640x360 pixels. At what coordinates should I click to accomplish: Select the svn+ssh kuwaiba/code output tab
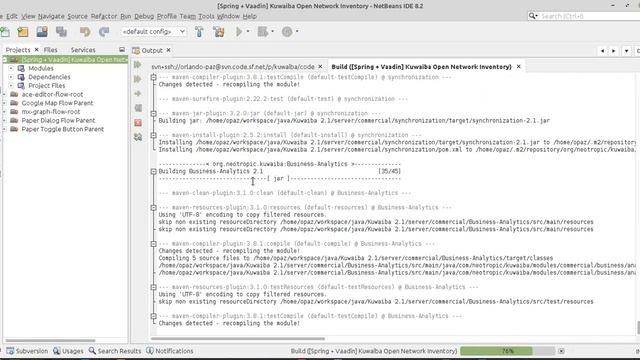[233, 67]
